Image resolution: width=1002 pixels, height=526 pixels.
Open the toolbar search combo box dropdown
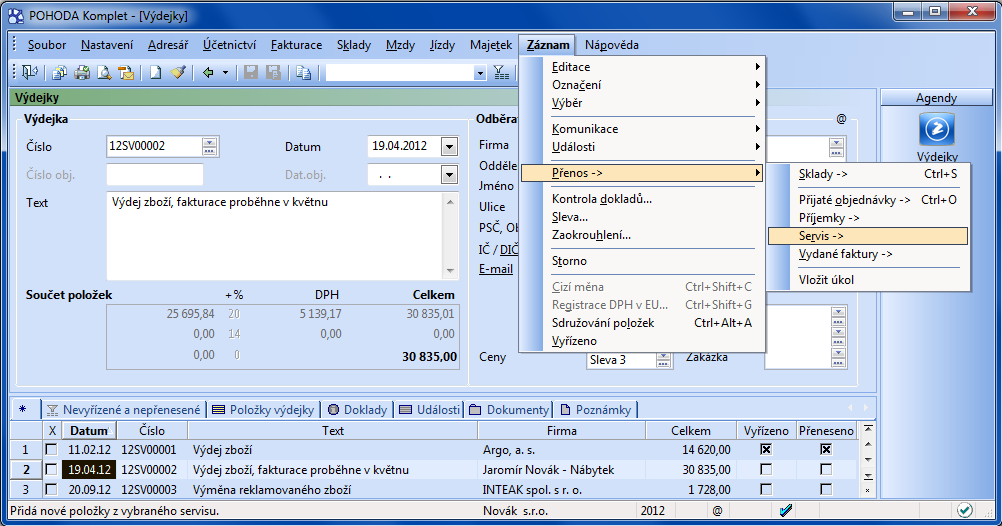click(480, 73)
